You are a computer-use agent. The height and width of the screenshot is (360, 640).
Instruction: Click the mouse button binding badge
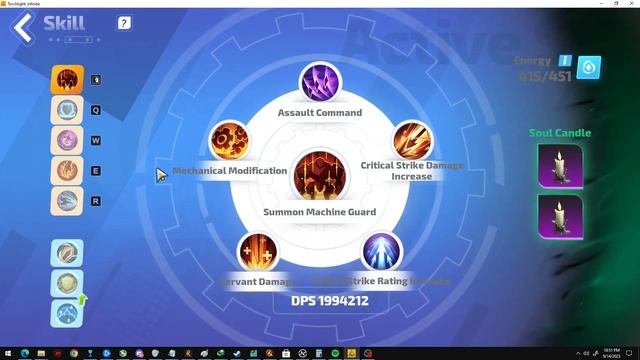[96, 80]
